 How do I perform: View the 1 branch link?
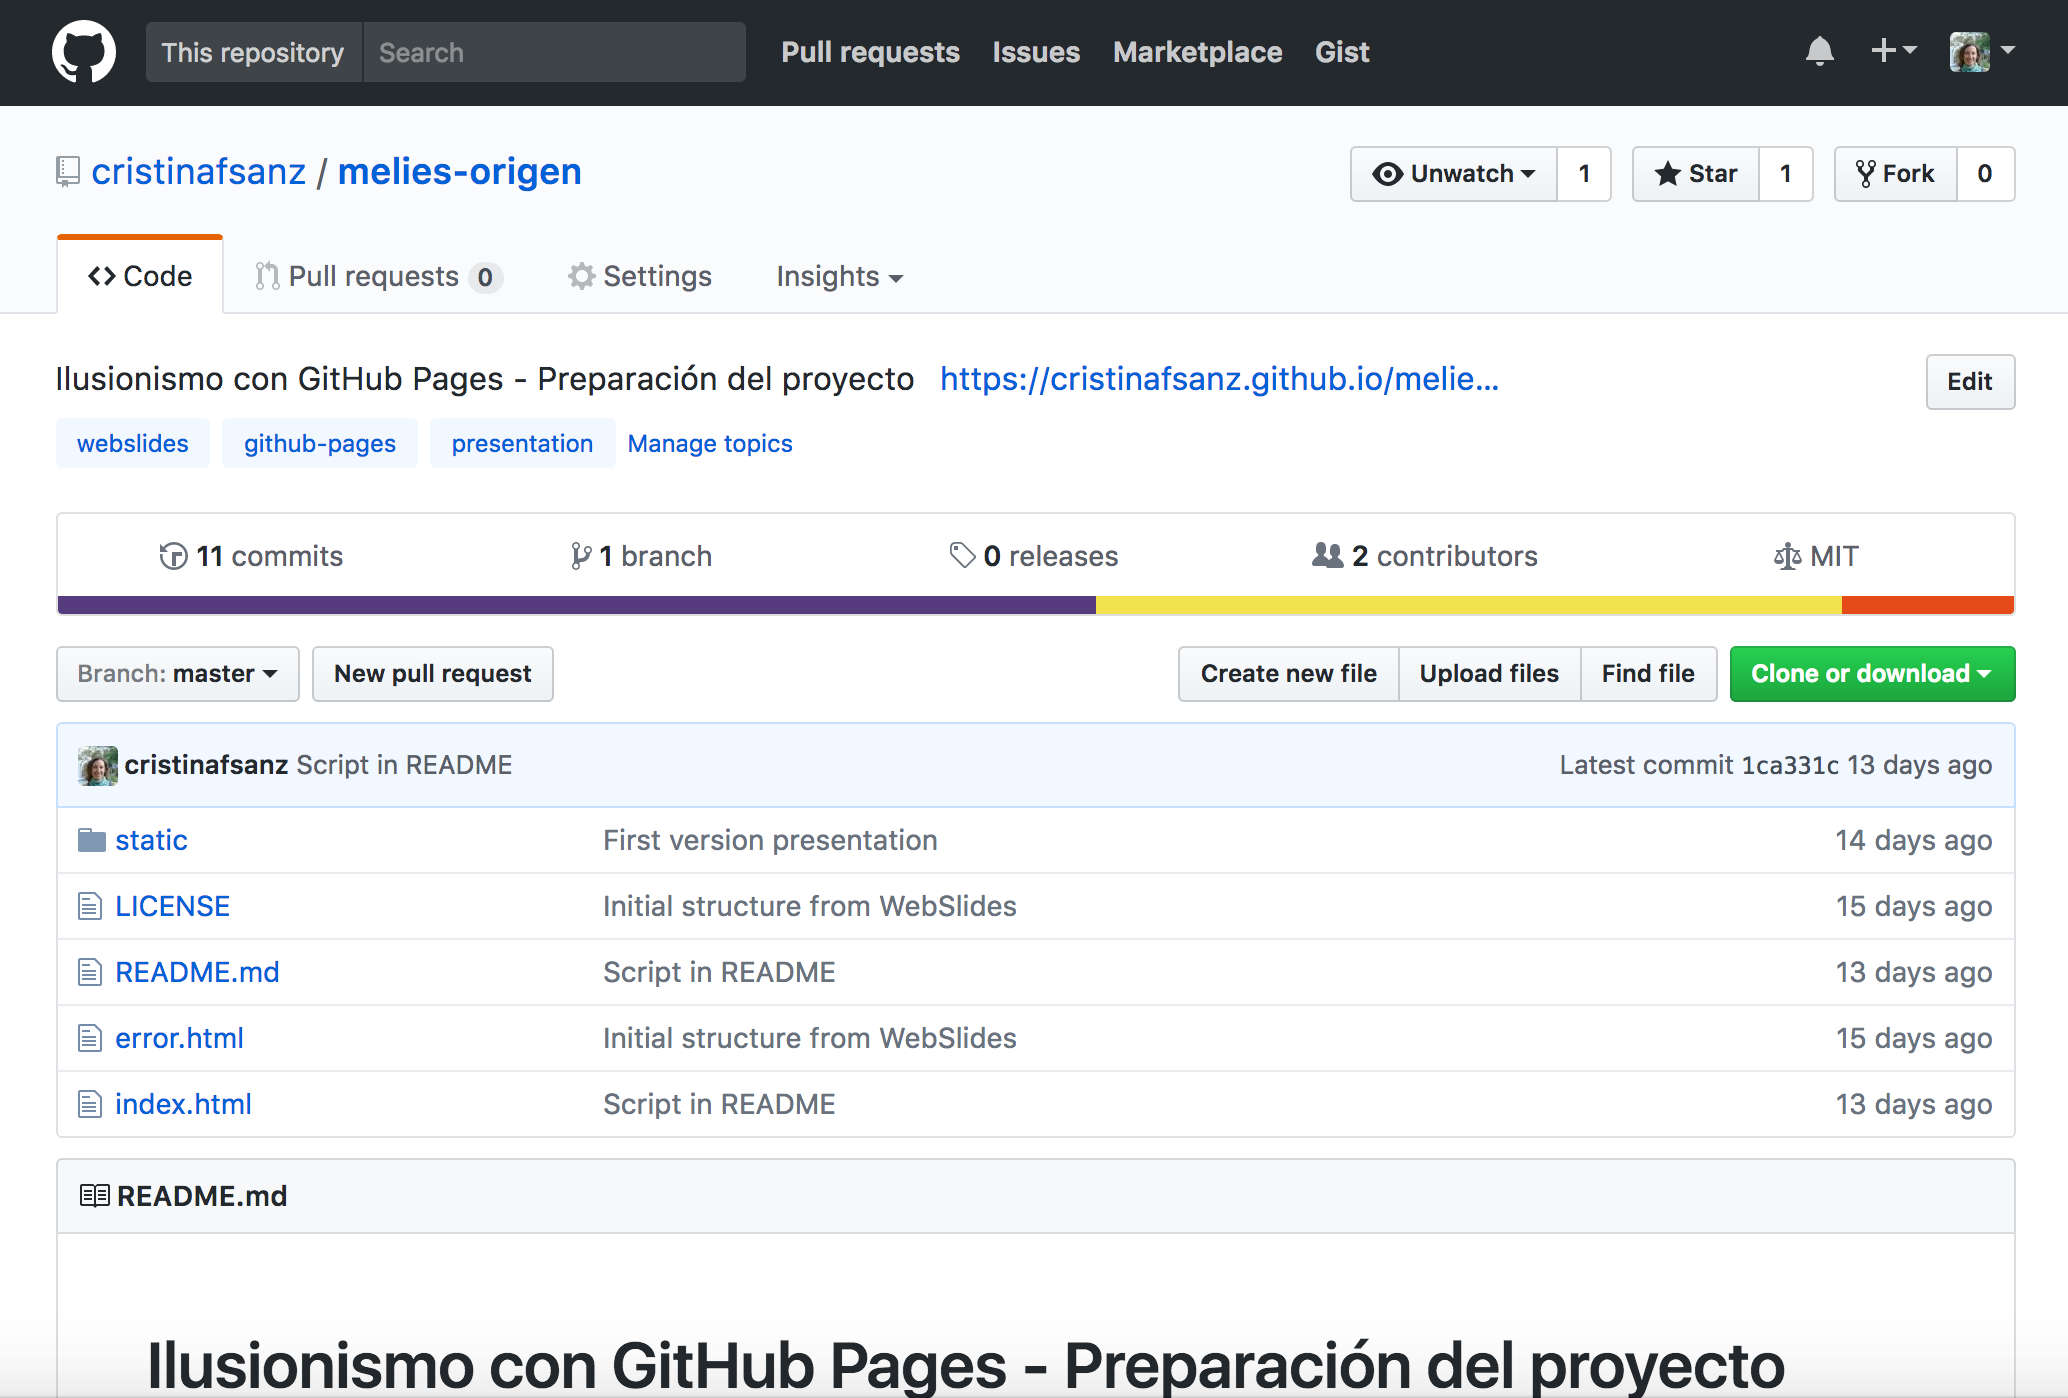click(x=641, y=556)
